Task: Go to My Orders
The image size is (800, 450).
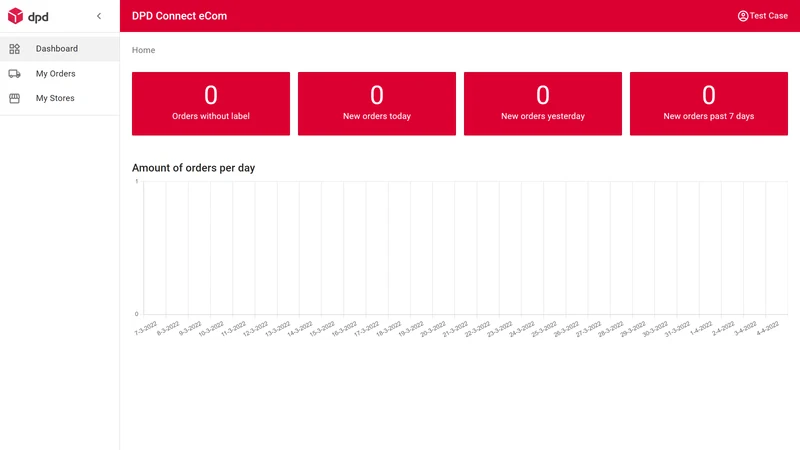Action: point(60,74)
